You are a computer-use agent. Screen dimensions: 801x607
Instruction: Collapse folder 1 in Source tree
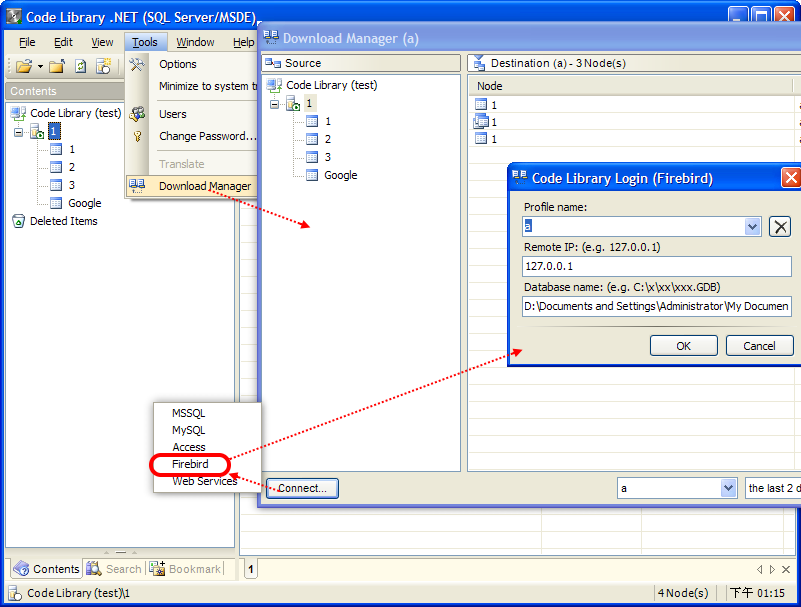[274, 104]
